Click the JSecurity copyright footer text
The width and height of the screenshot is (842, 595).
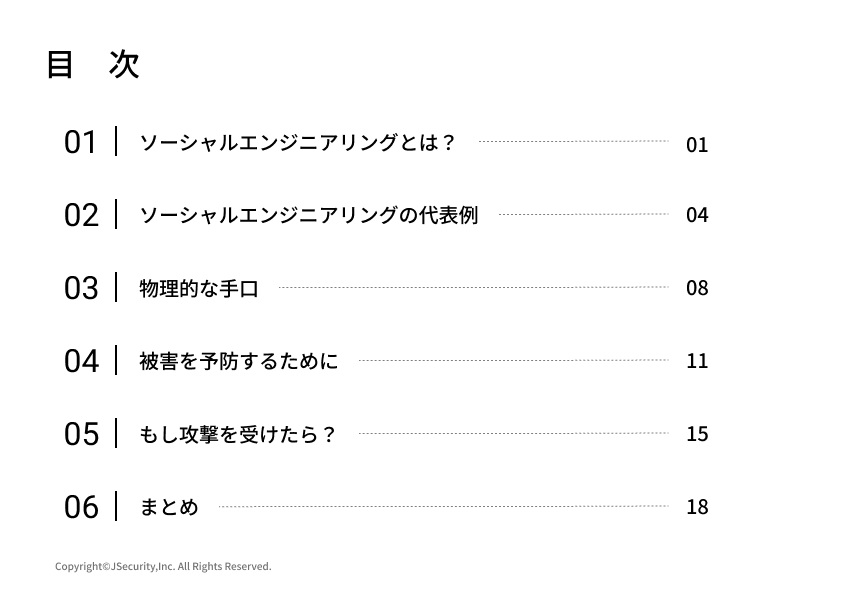163,567
